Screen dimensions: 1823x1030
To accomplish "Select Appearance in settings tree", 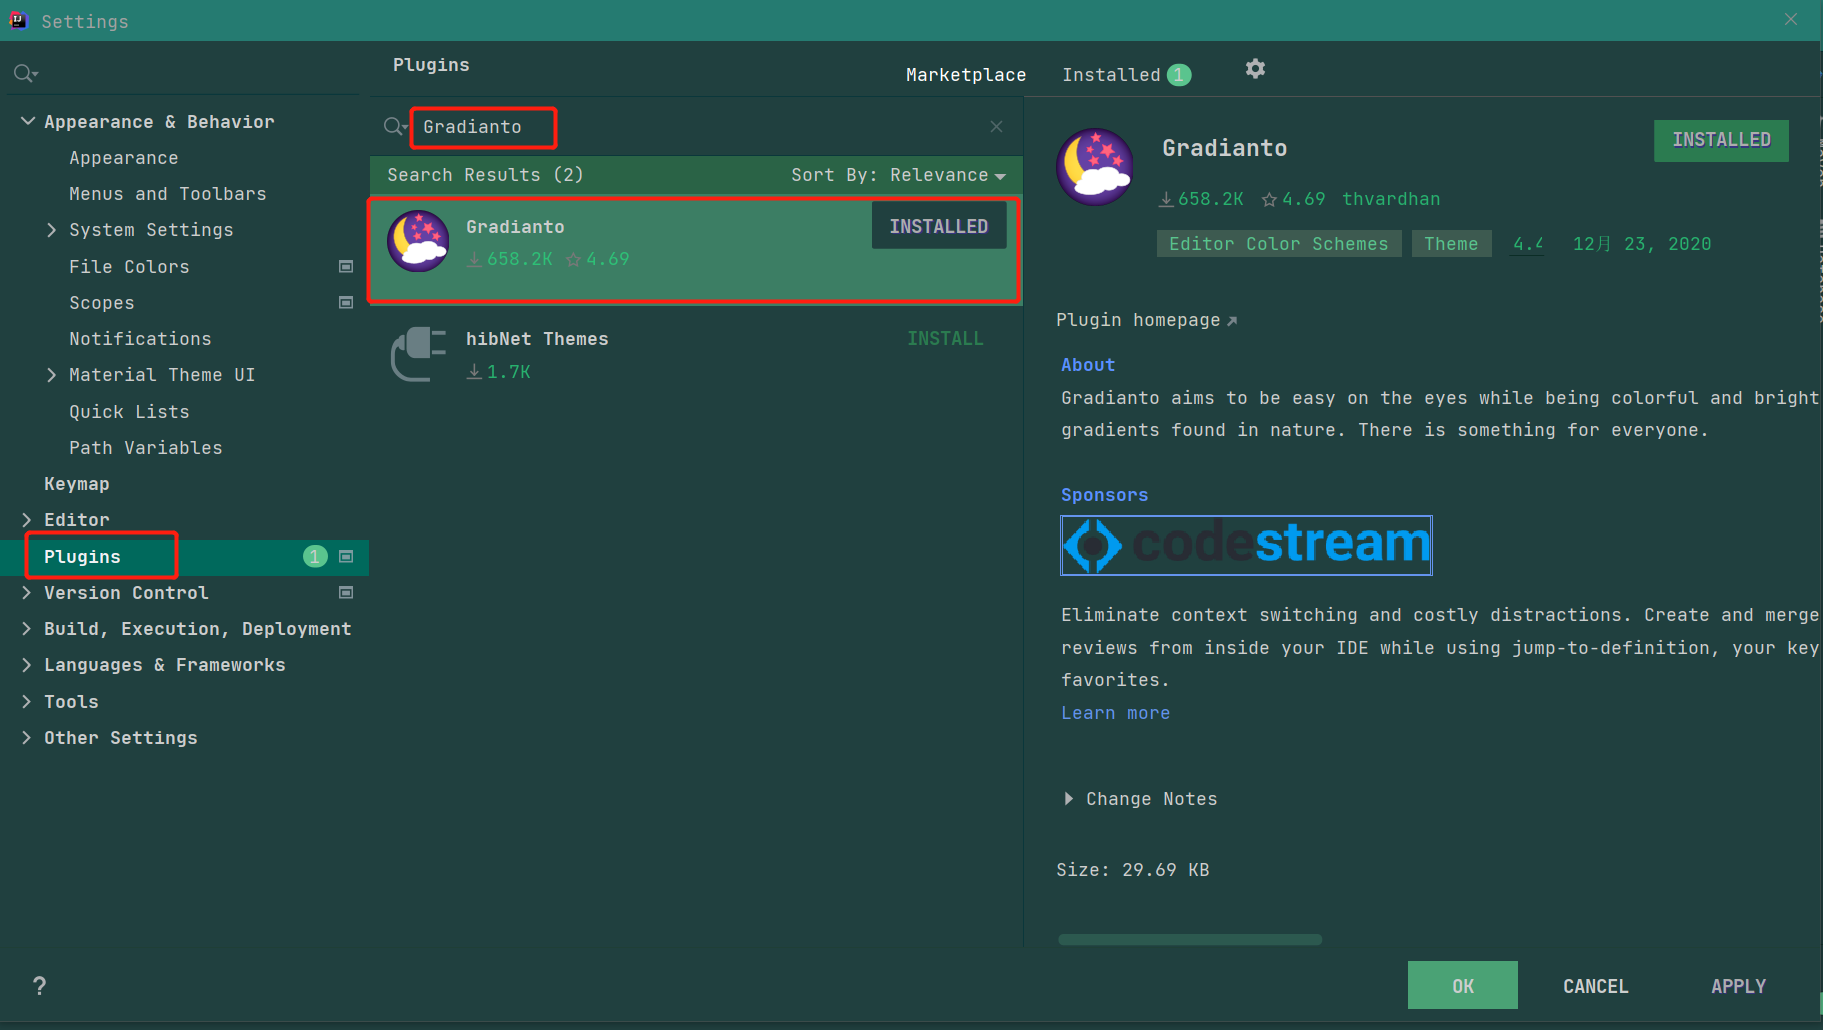I will coord(124,158).
